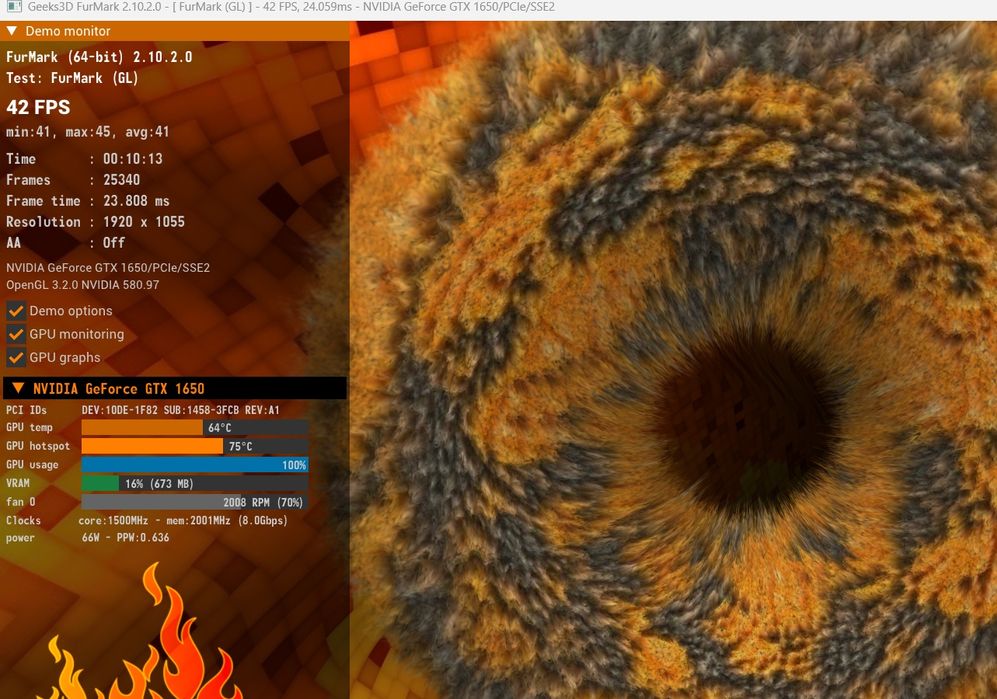Disable the GPU monitoring checkbox
The width and height of the screenshot is (997, 699).
16,334
